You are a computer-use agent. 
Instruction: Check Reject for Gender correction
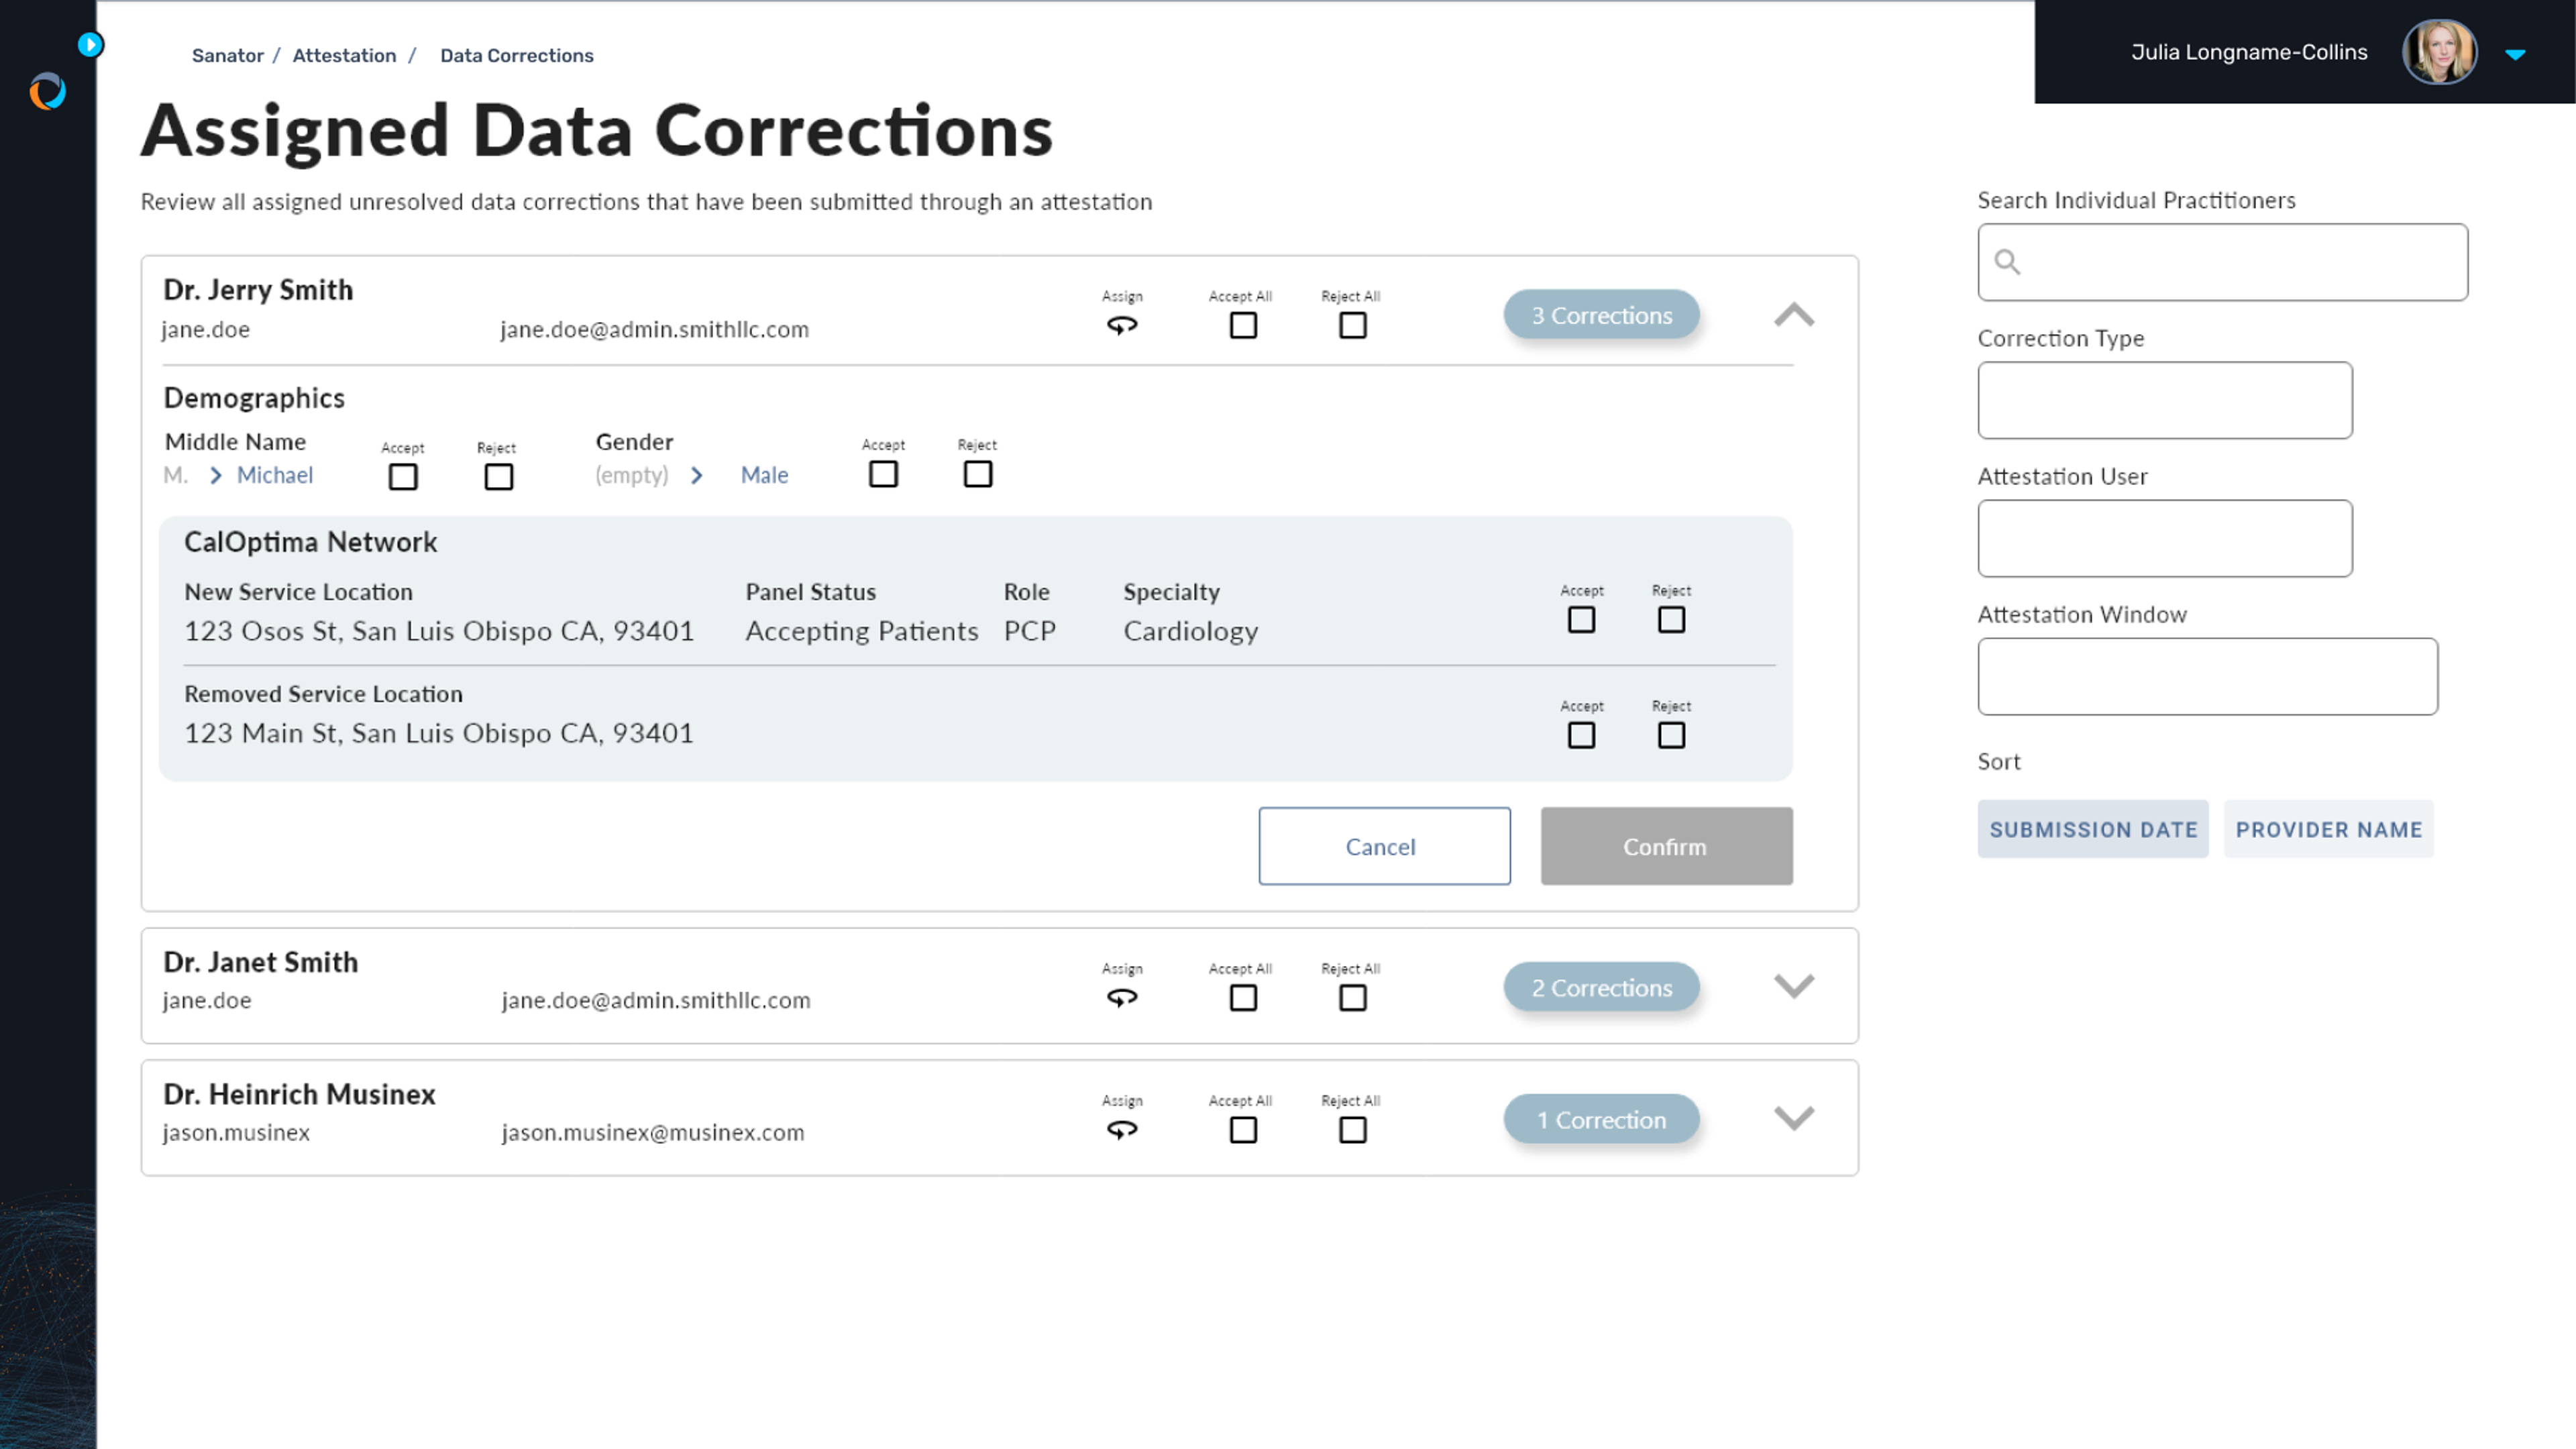pyautogui.click(x=977, y=474)
